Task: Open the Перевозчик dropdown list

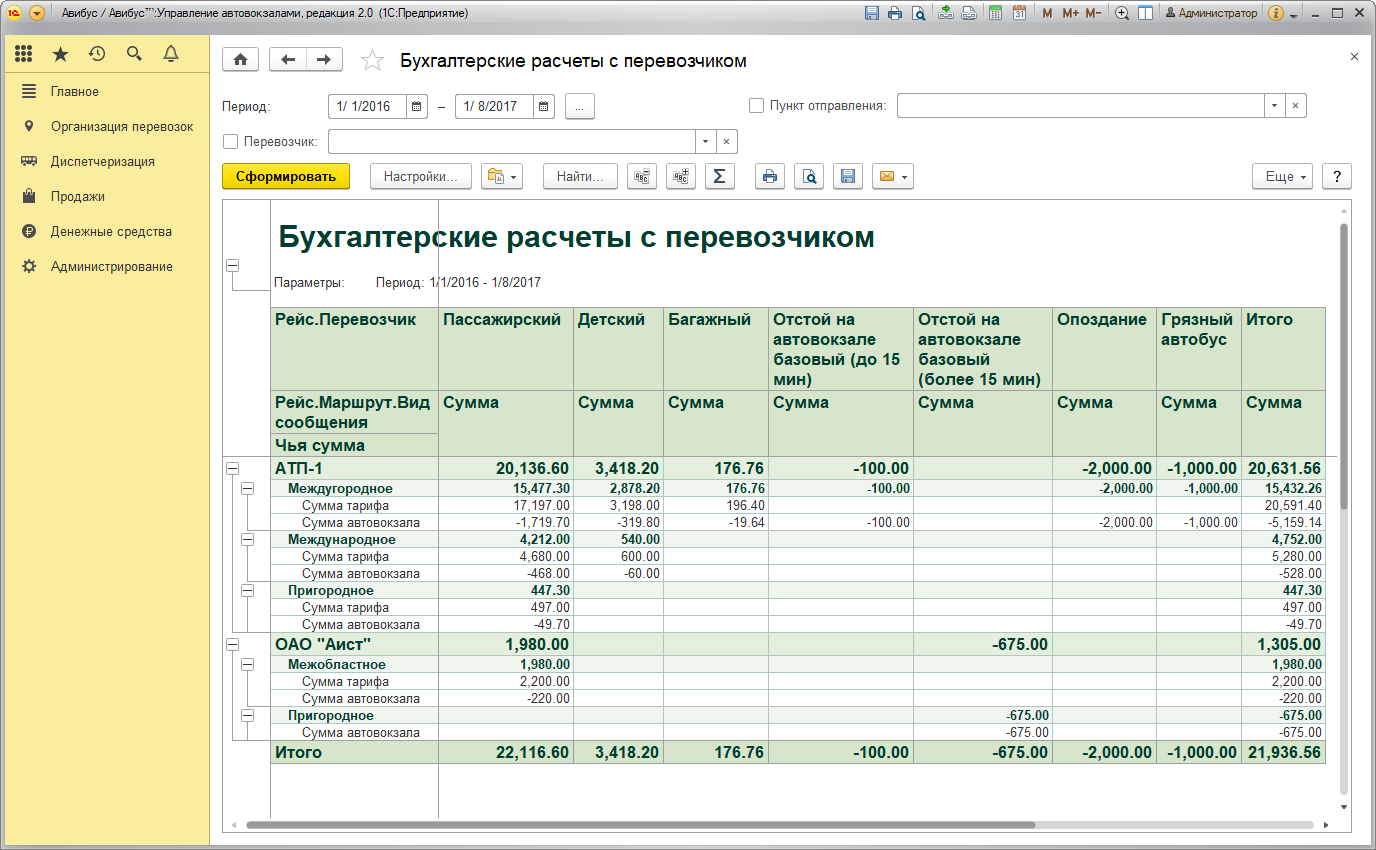Action: pos(706,142)
